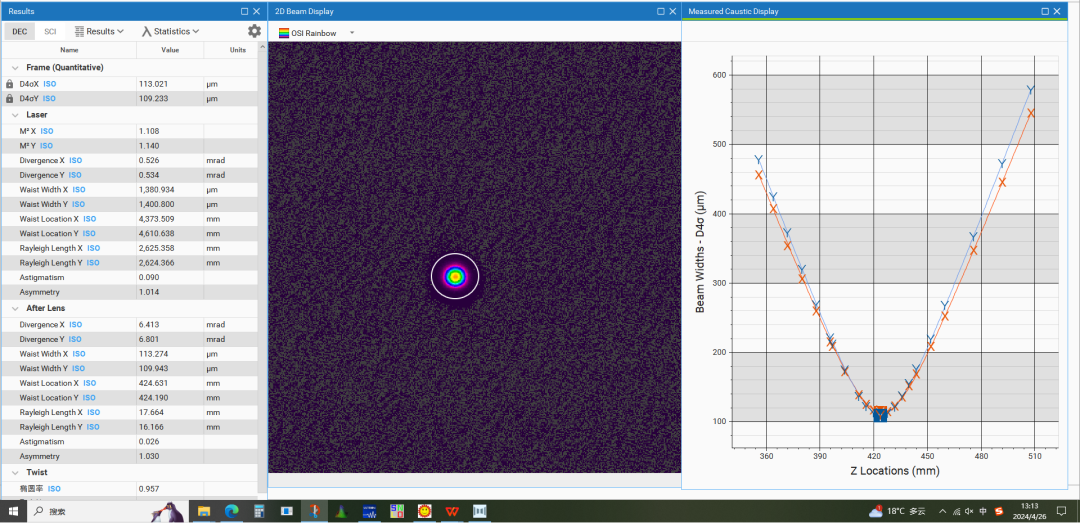Click the weather widget showing 18°C
Screen dimensions: 1080x523
point(897,511)
